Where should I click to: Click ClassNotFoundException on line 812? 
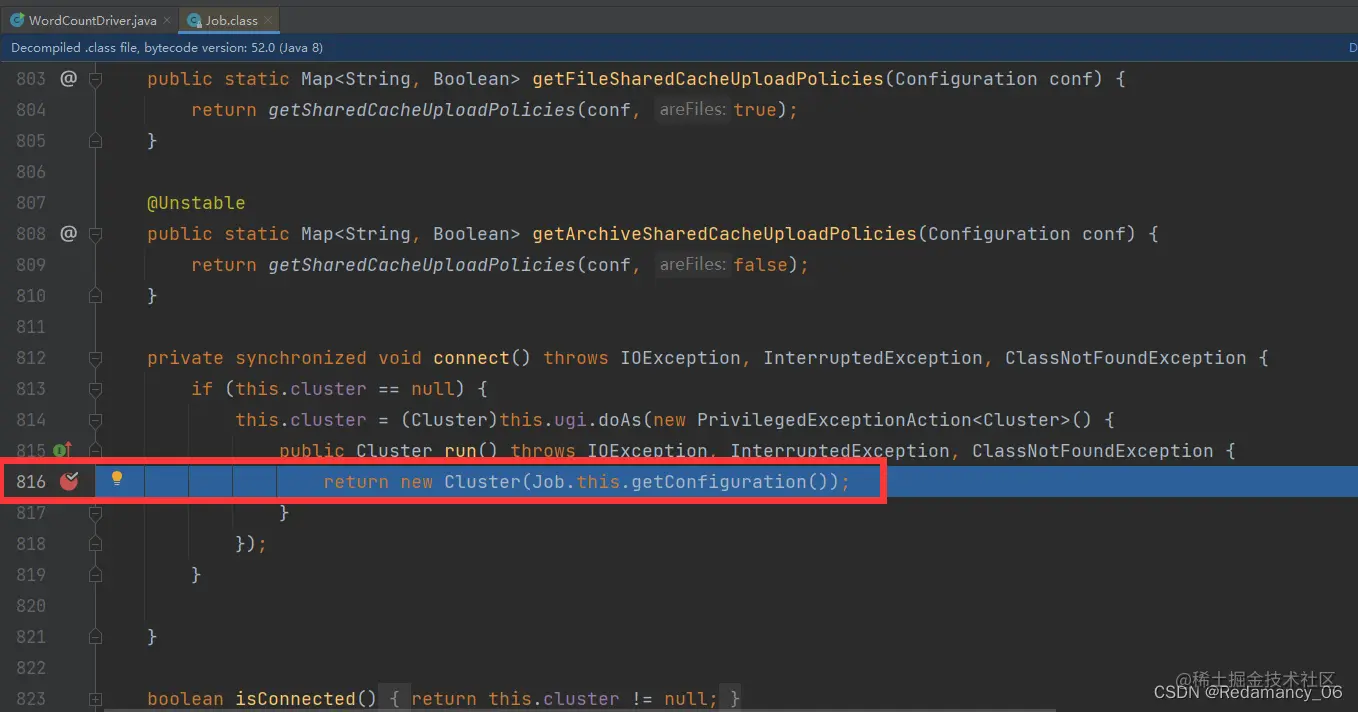pos(1125,358)
